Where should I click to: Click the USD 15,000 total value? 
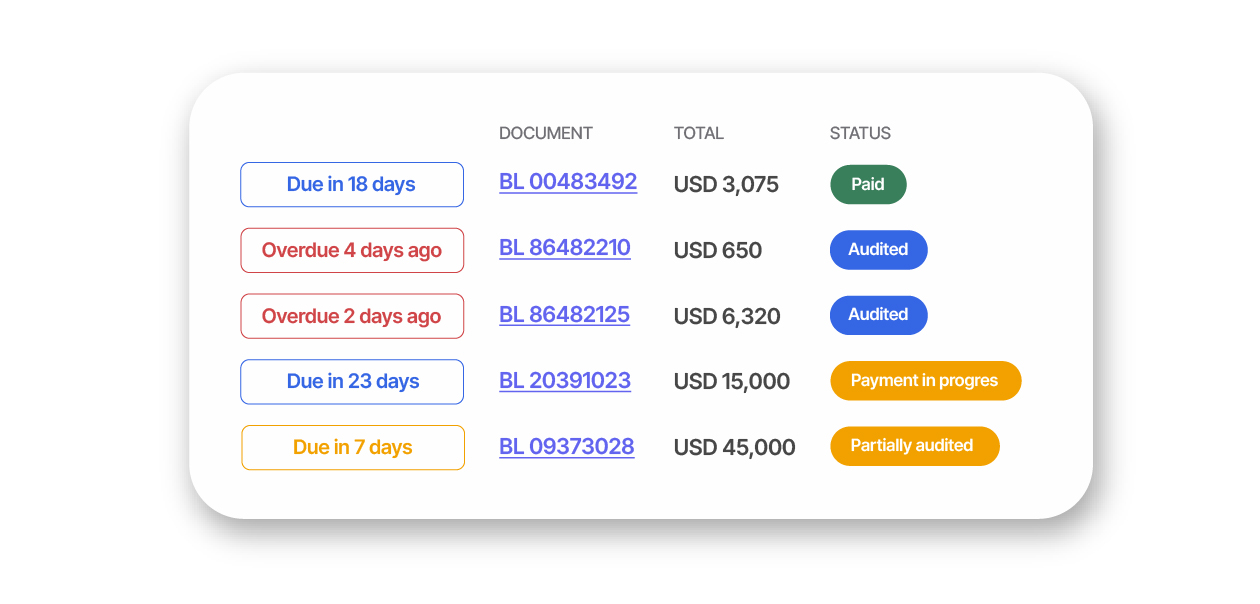pyautogui.click(x=731, y=382)
